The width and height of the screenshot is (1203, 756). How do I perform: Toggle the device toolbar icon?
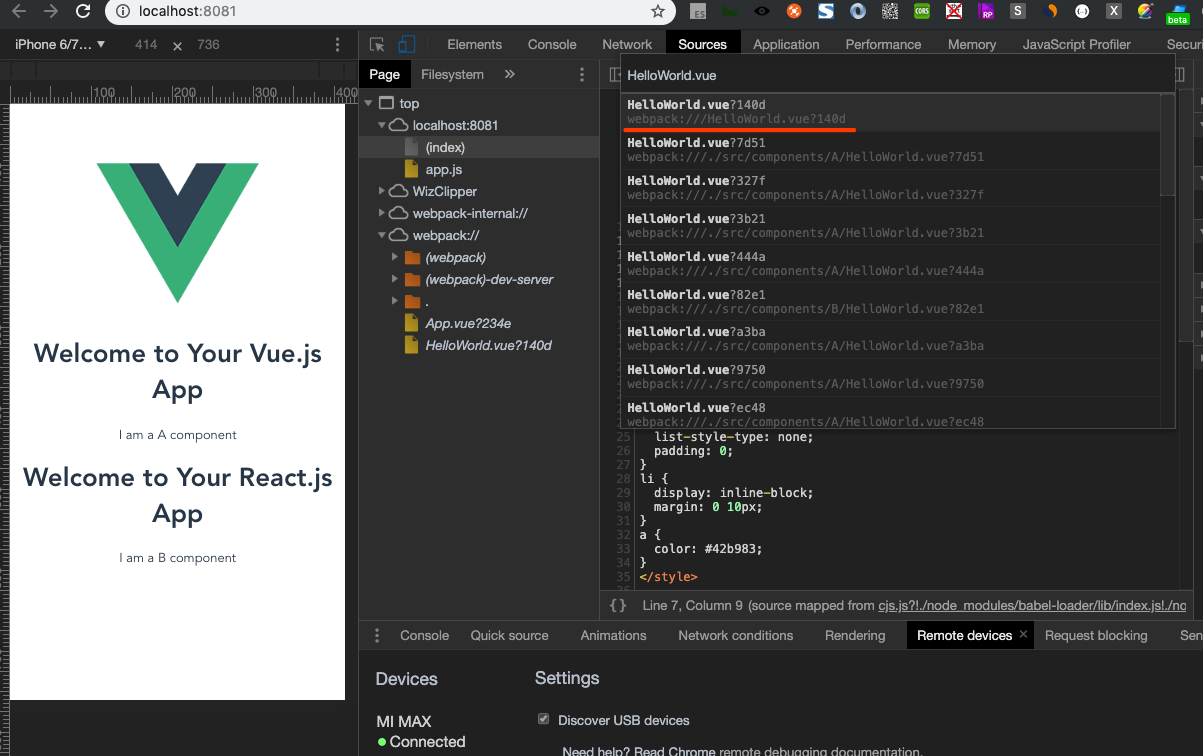coord(406,45)
